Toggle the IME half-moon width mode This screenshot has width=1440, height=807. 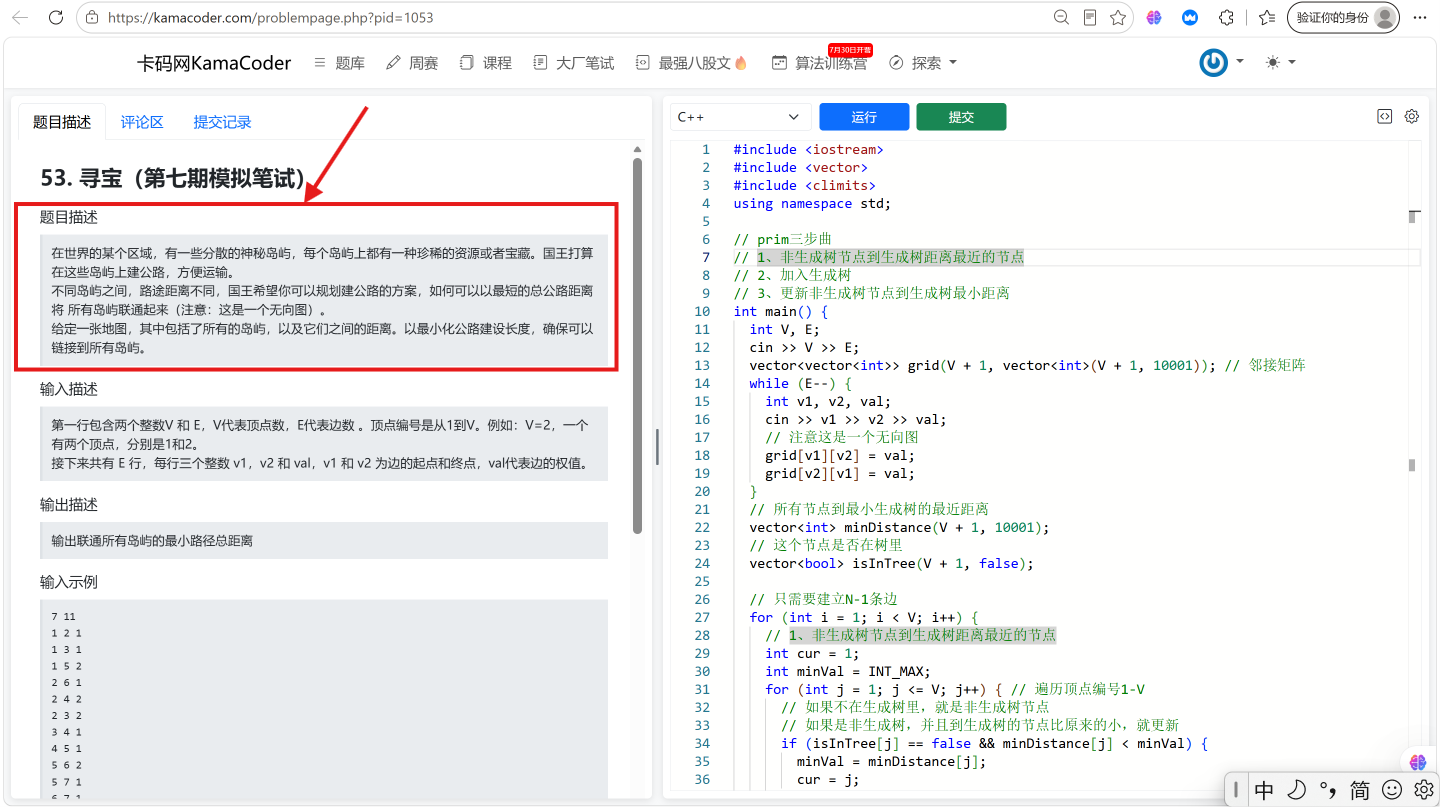coord(1296,790)
